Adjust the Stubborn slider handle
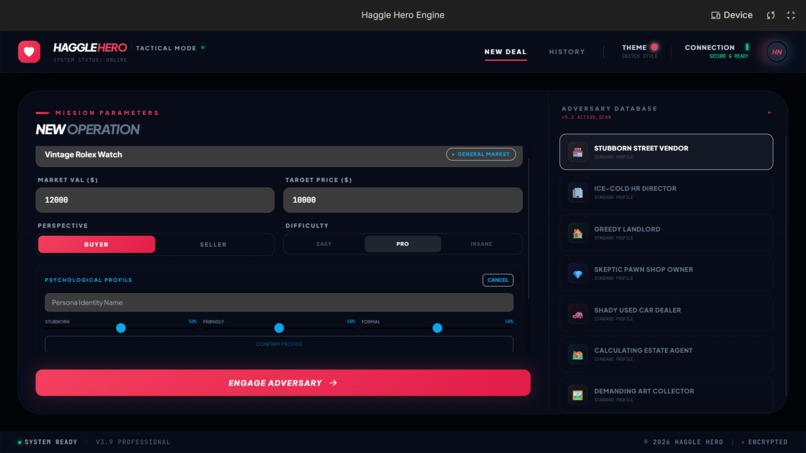Image resolution: width=806 pixels, height=453 pixels. click(x=121, y=328)
